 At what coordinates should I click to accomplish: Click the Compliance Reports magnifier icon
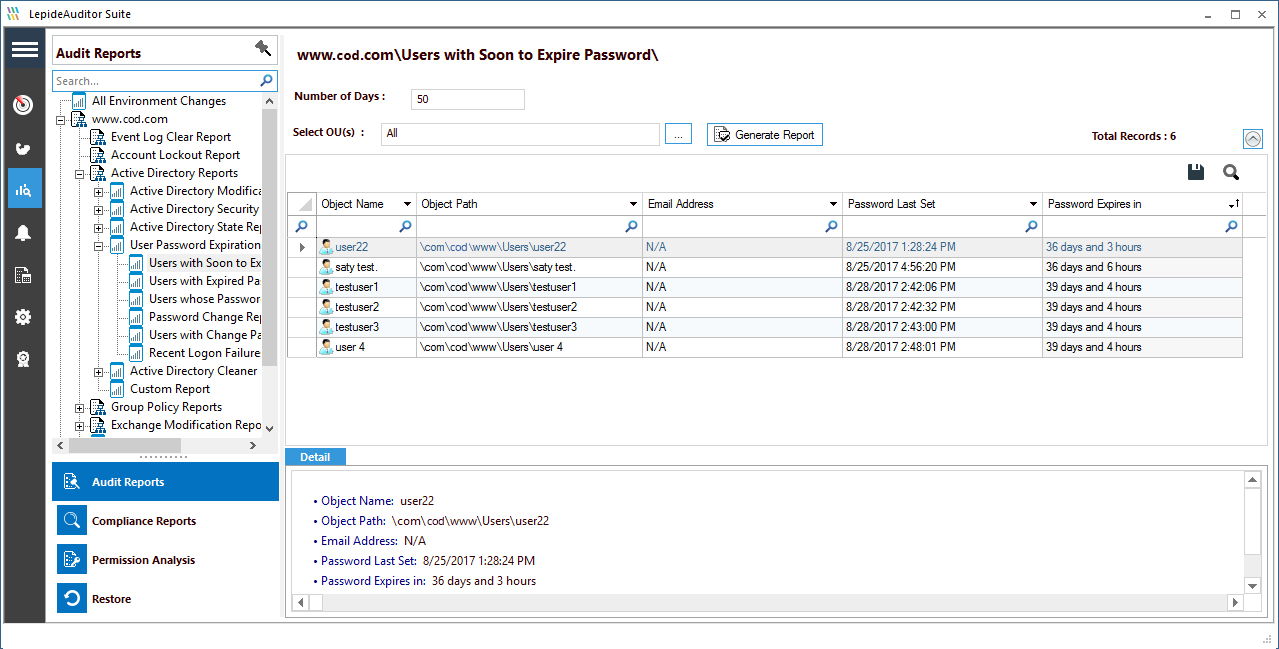(72, 521)
